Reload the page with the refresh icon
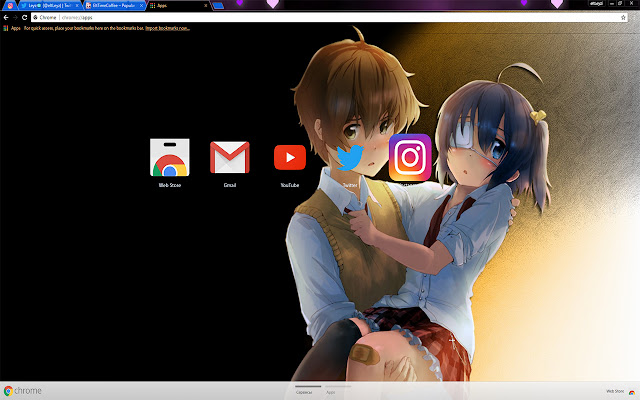Image resolution: width=640 pixels, height=400 pixels. [24, 18]
